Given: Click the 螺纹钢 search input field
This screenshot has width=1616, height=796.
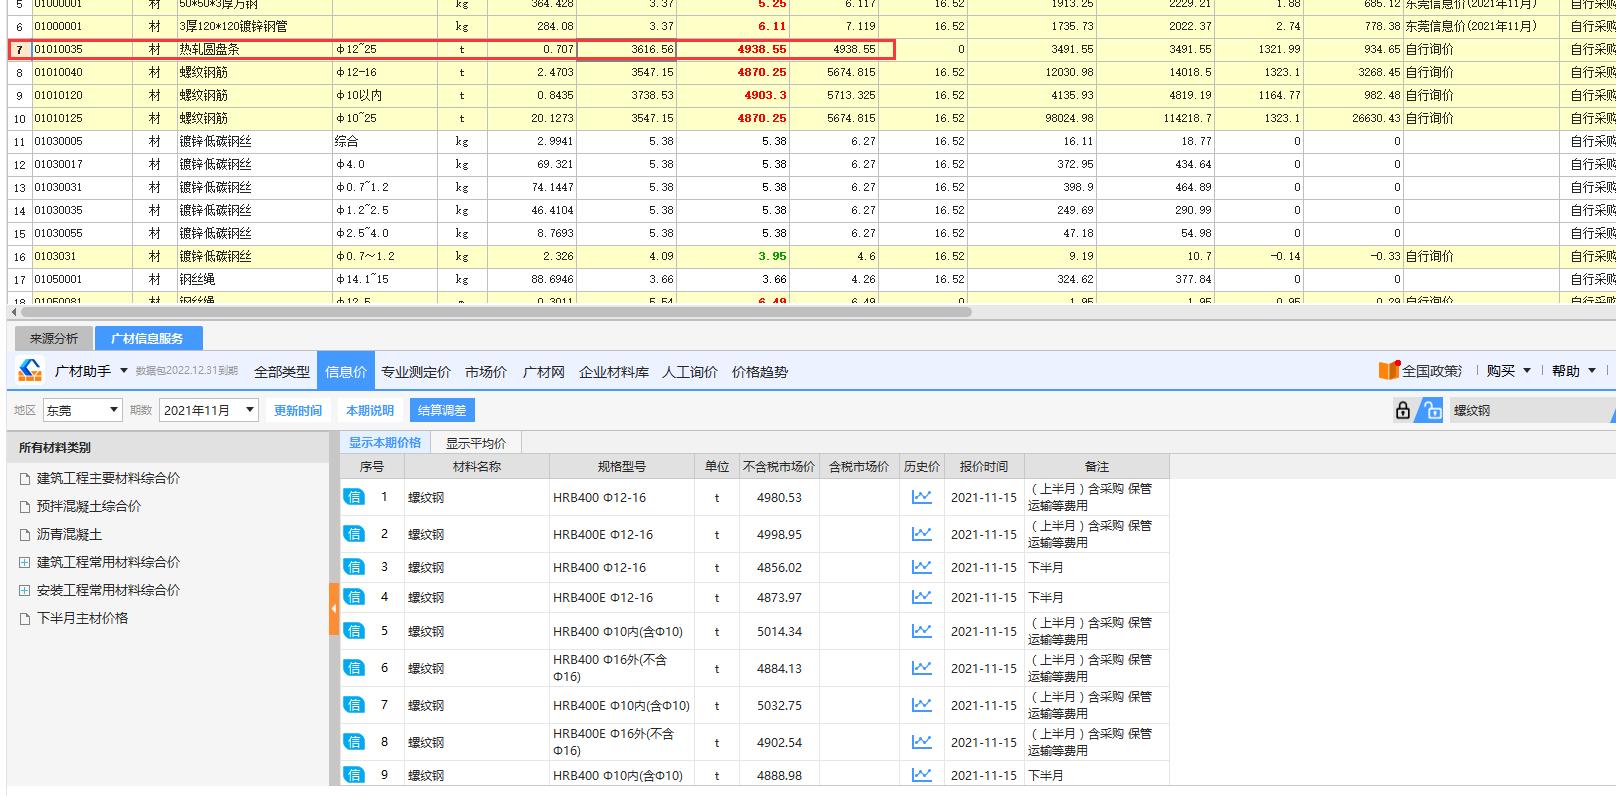Looking at the screenshot, I should (1530, 410).
